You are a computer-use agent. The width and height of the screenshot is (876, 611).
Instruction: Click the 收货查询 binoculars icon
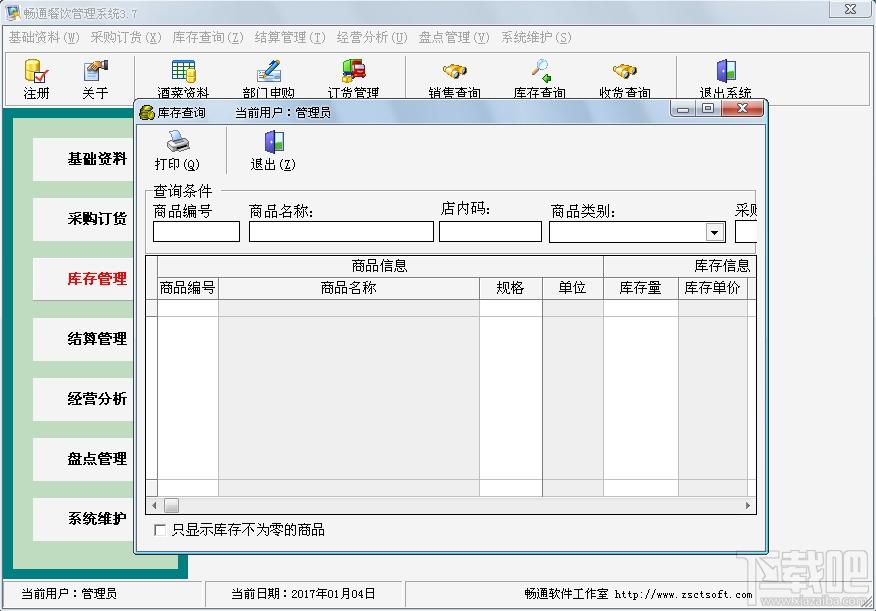click(625, 71)
